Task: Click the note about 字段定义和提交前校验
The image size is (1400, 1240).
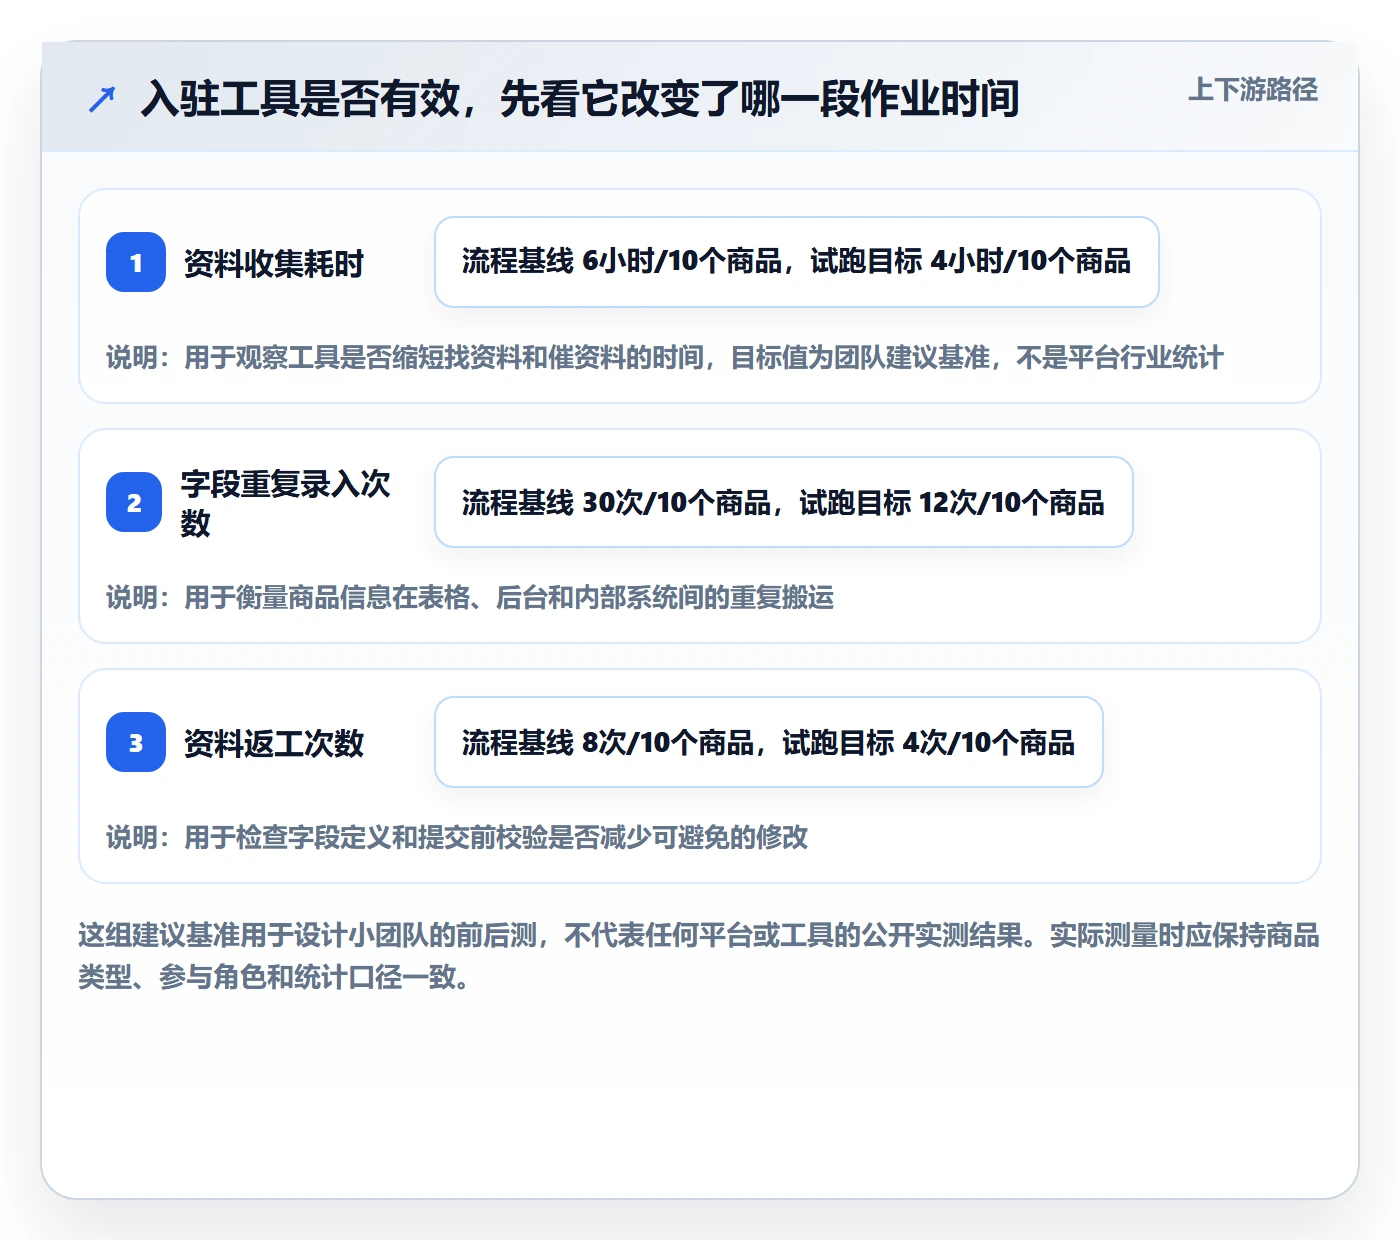Action: [457, 838]
